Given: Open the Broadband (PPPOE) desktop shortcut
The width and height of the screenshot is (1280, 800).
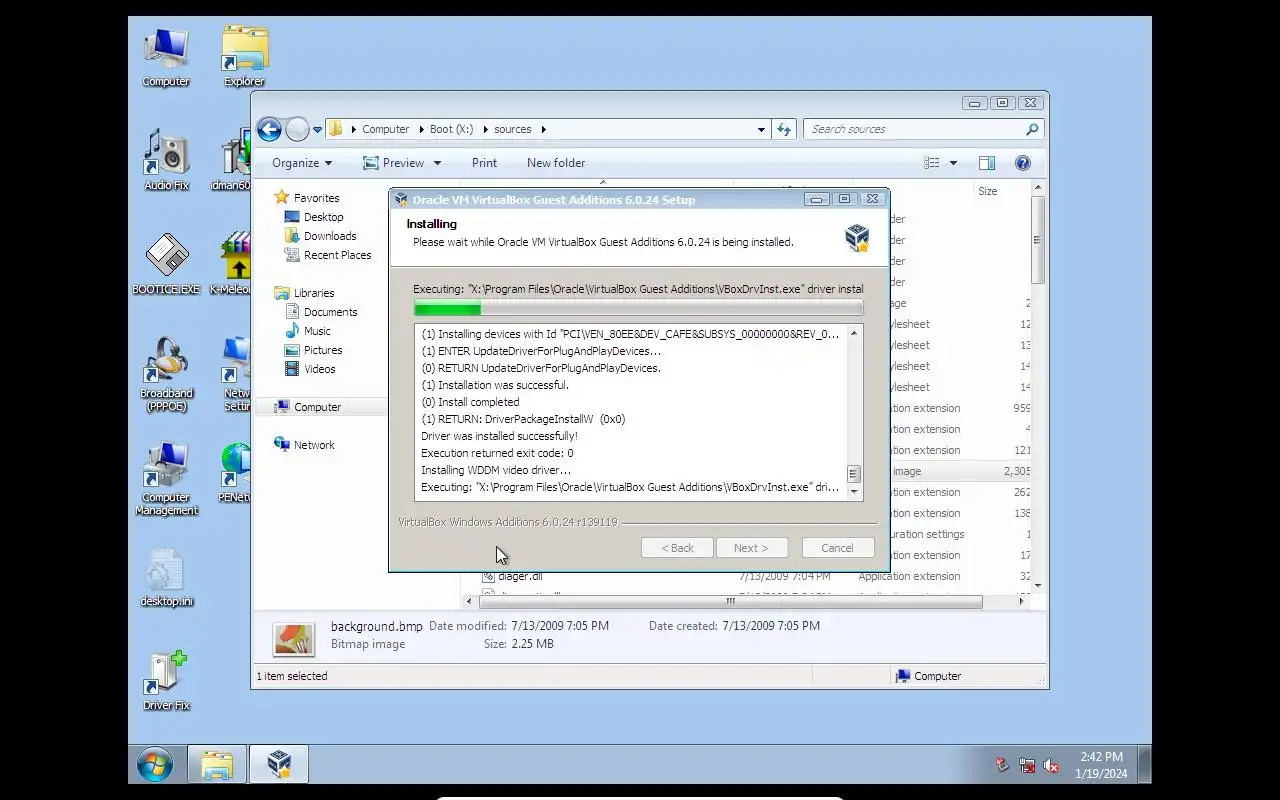Looking at the screenshot, I should [166, 374].
